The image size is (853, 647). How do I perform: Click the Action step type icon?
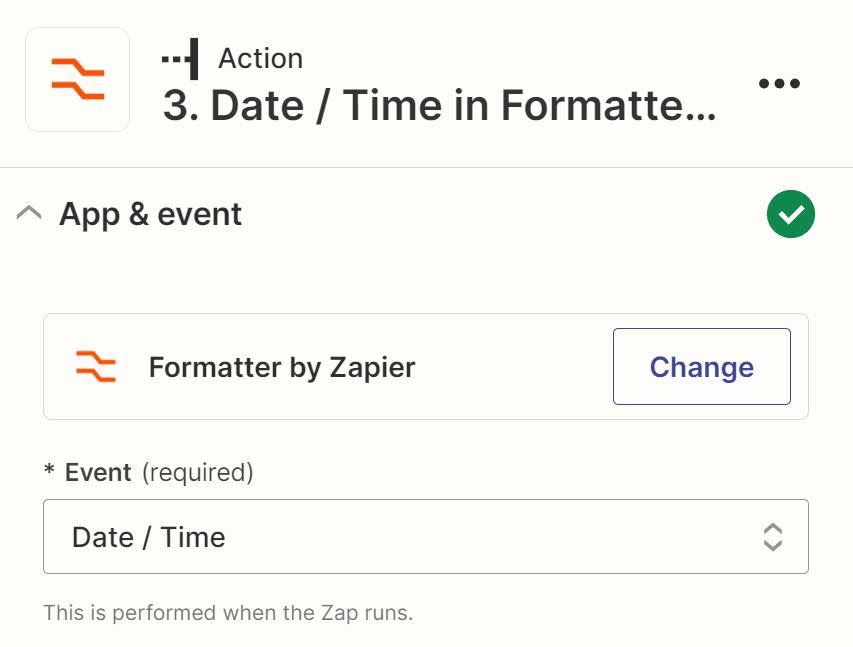pyautogui.click(x=180, y=59)
